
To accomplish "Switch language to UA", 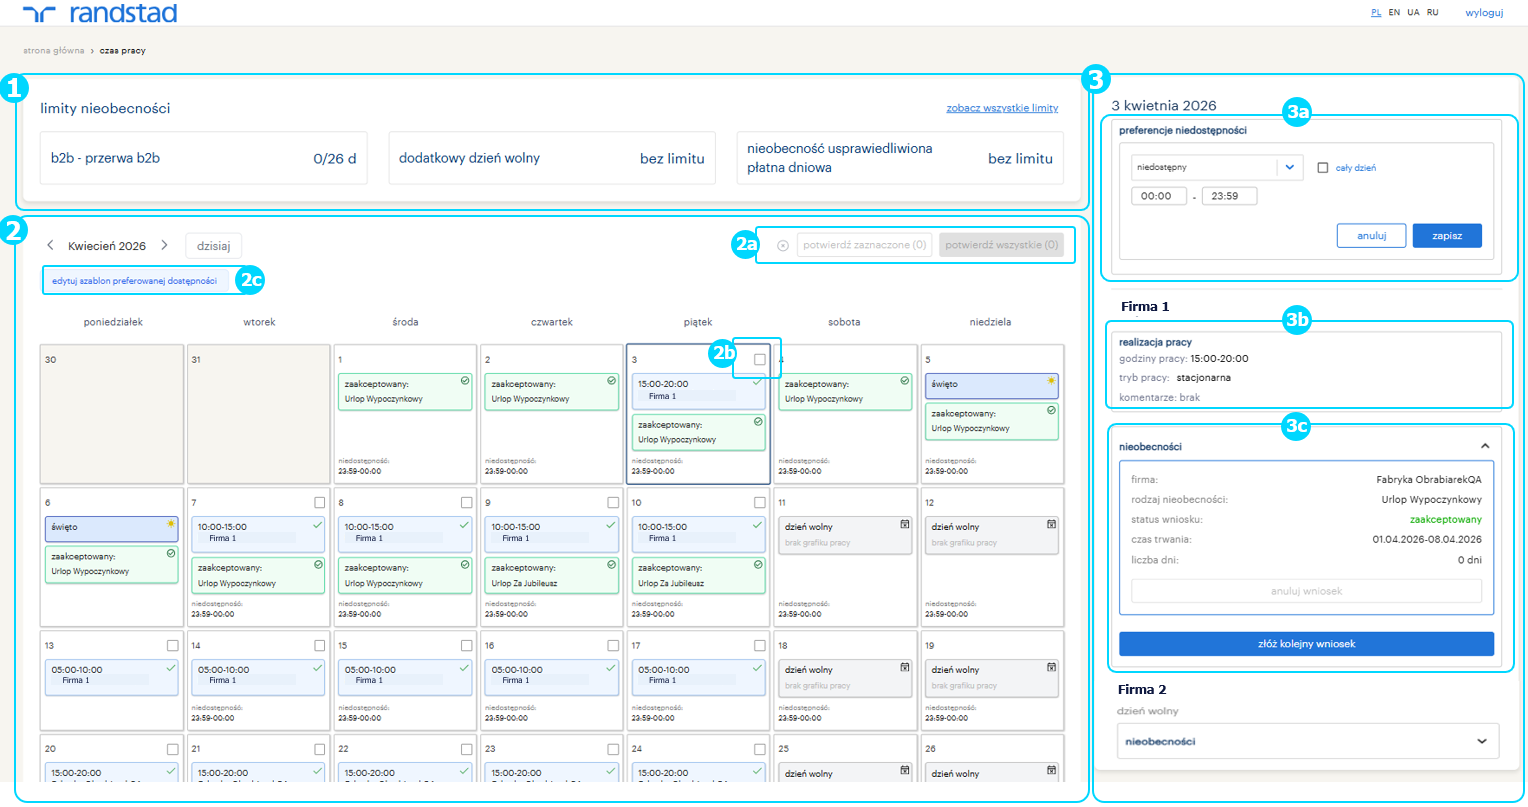I will [1413, 13].
